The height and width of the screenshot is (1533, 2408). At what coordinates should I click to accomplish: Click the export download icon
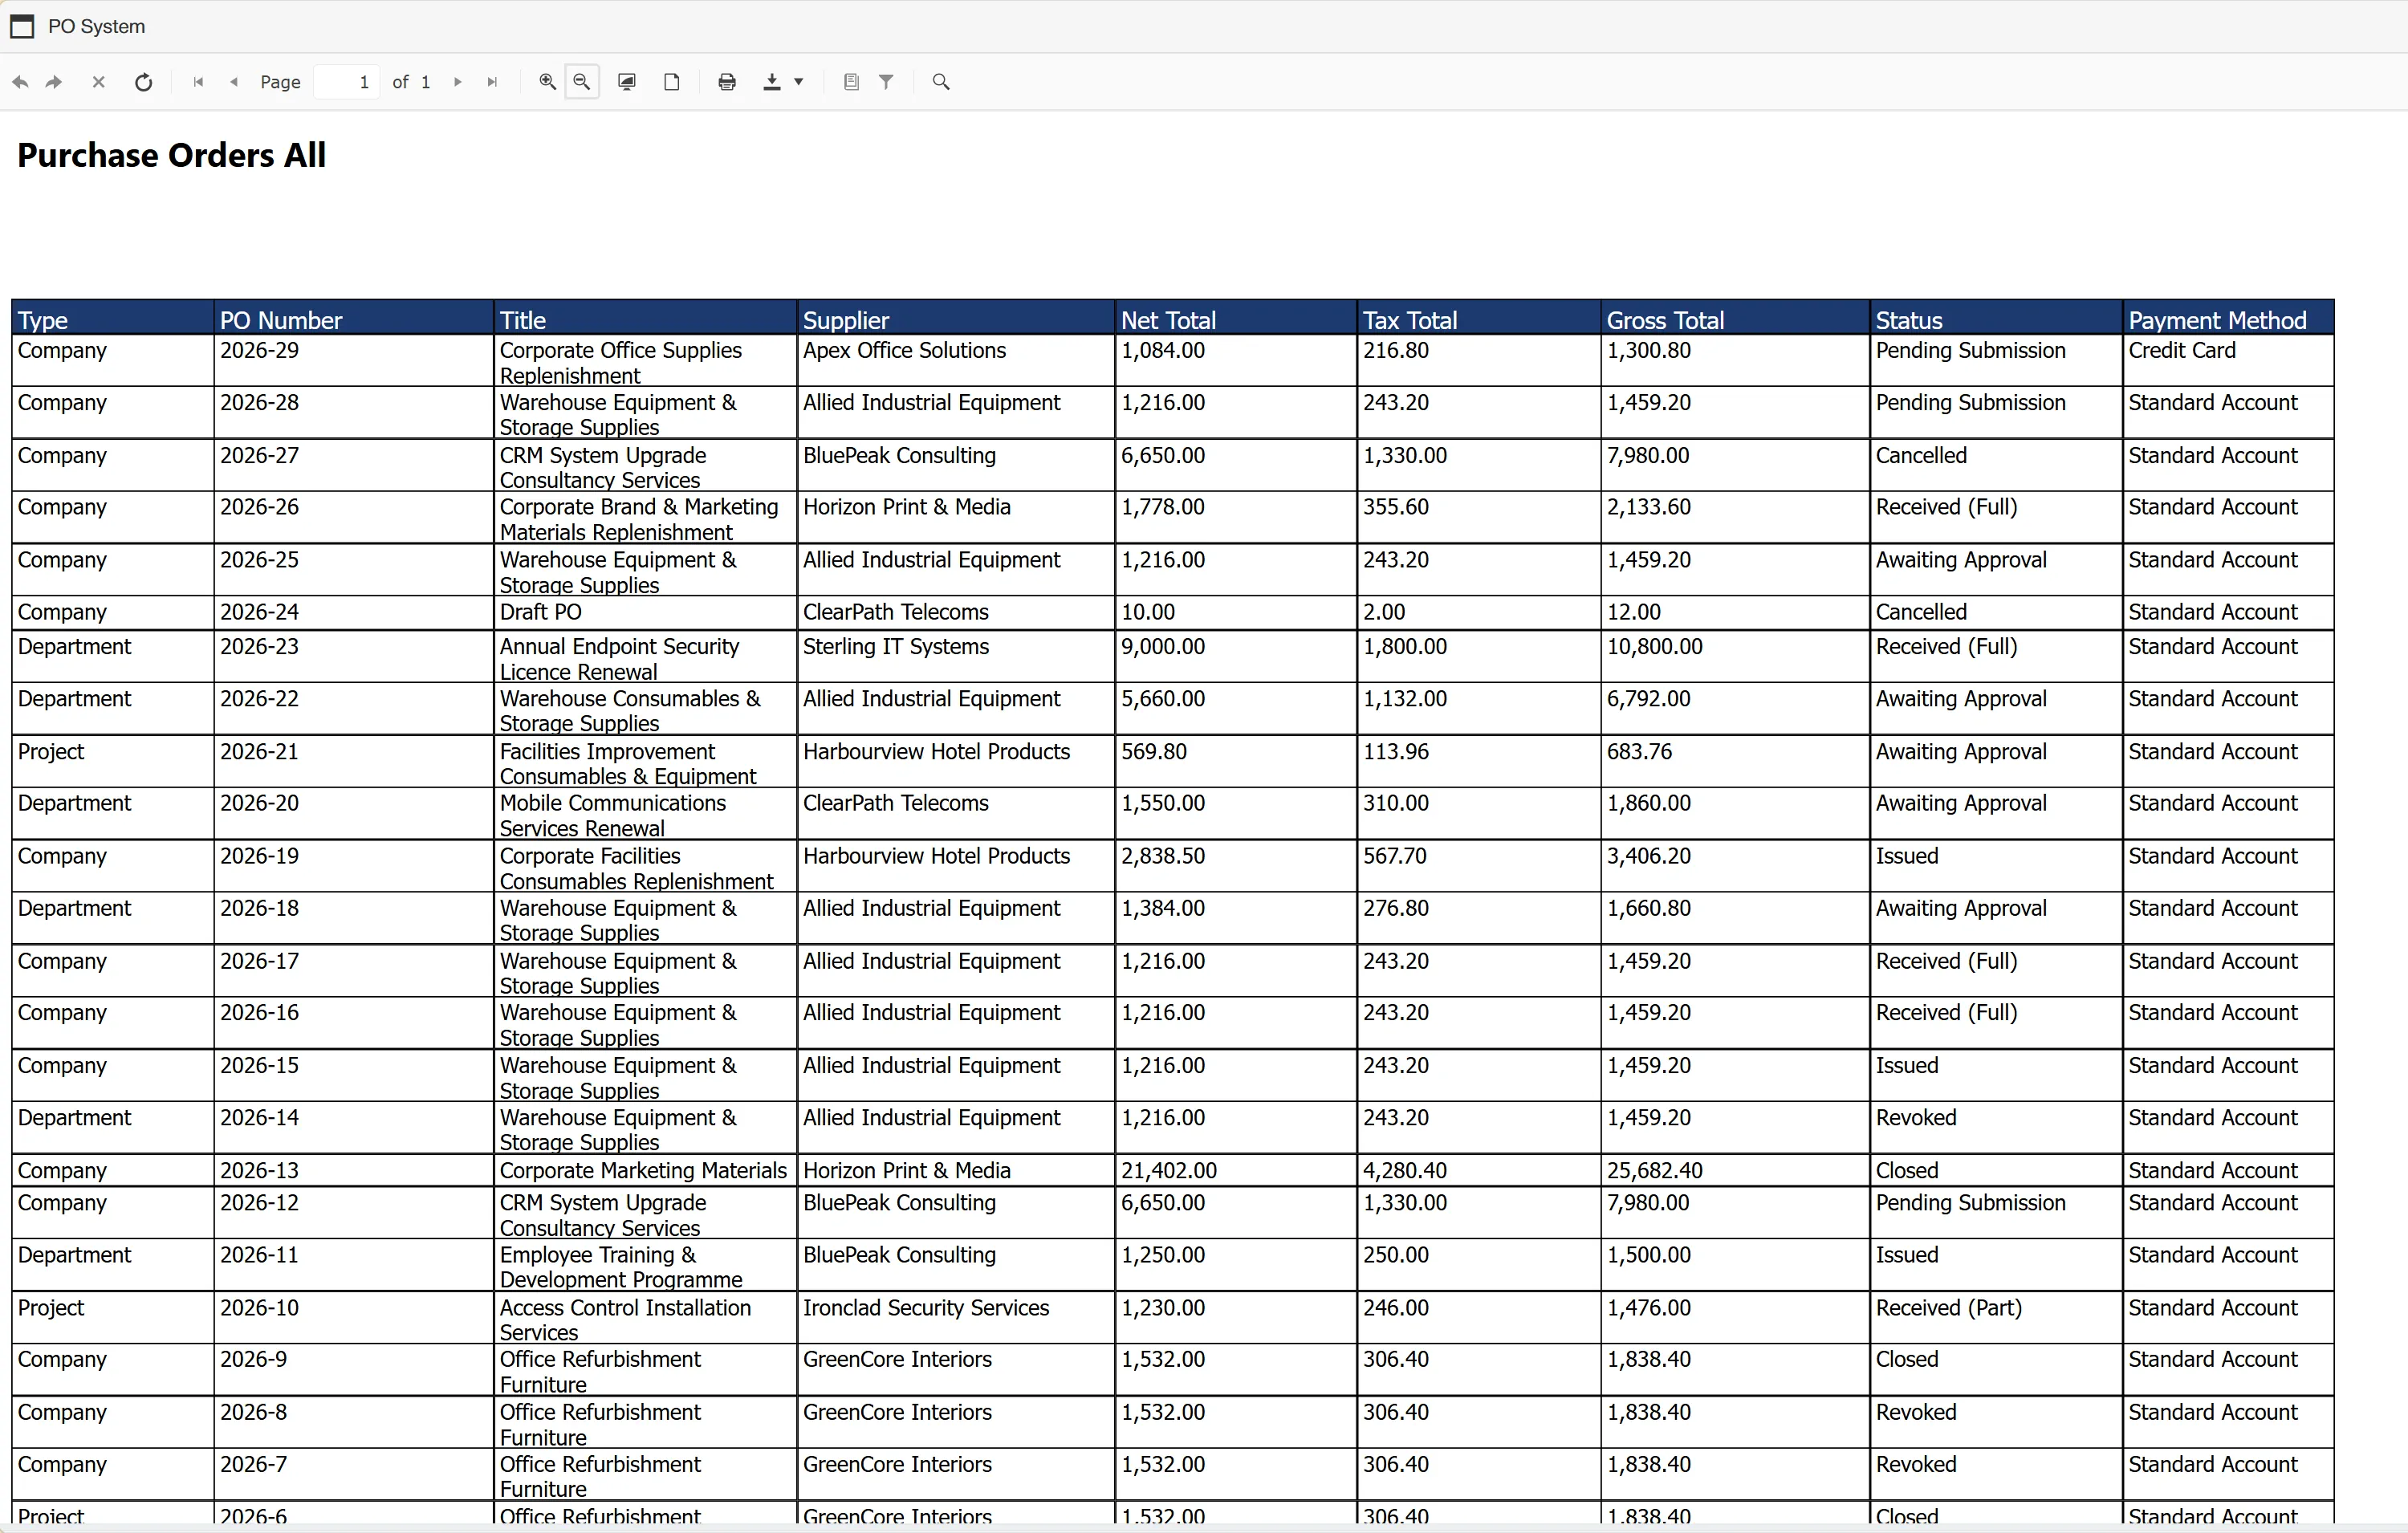(x=772, y=82)
